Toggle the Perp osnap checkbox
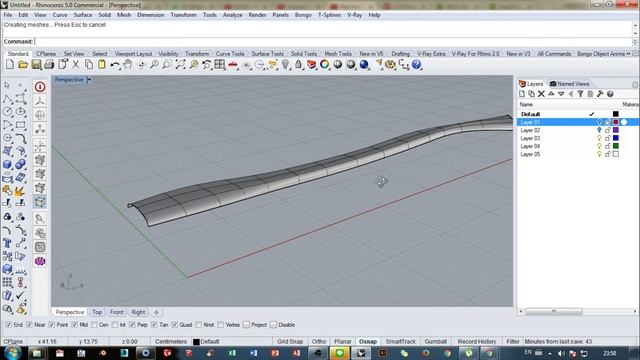 132,325
